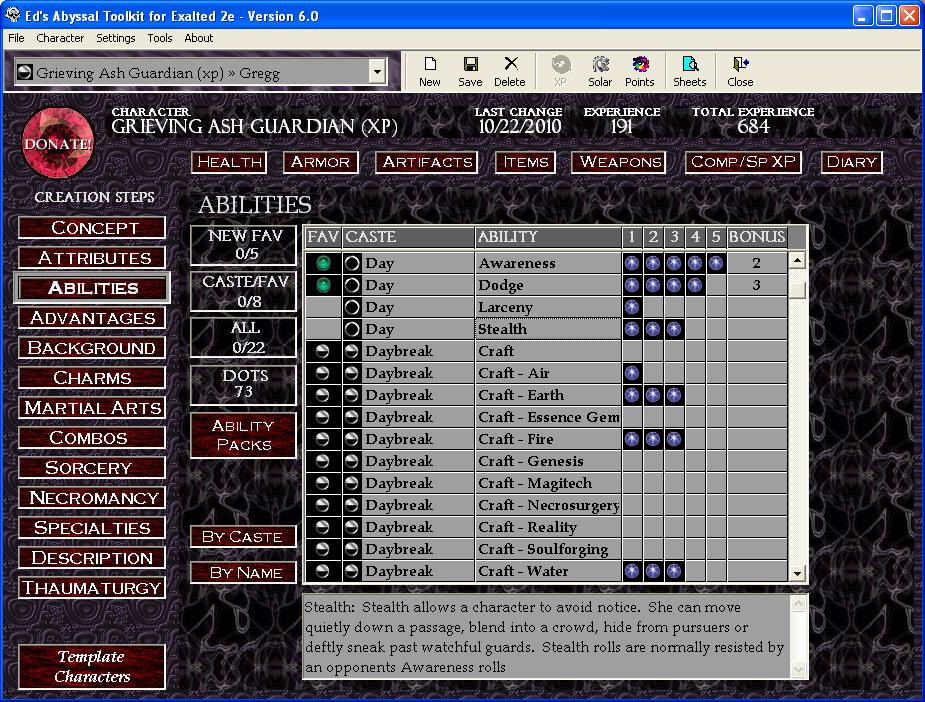
Task: Set Dodge to four dots
Action: click(694, 286)
